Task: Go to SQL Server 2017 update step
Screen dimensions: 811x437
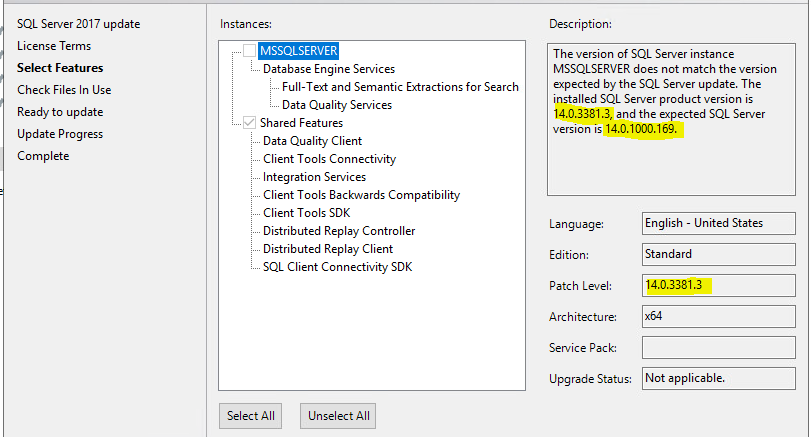Action: pos(79,24)
